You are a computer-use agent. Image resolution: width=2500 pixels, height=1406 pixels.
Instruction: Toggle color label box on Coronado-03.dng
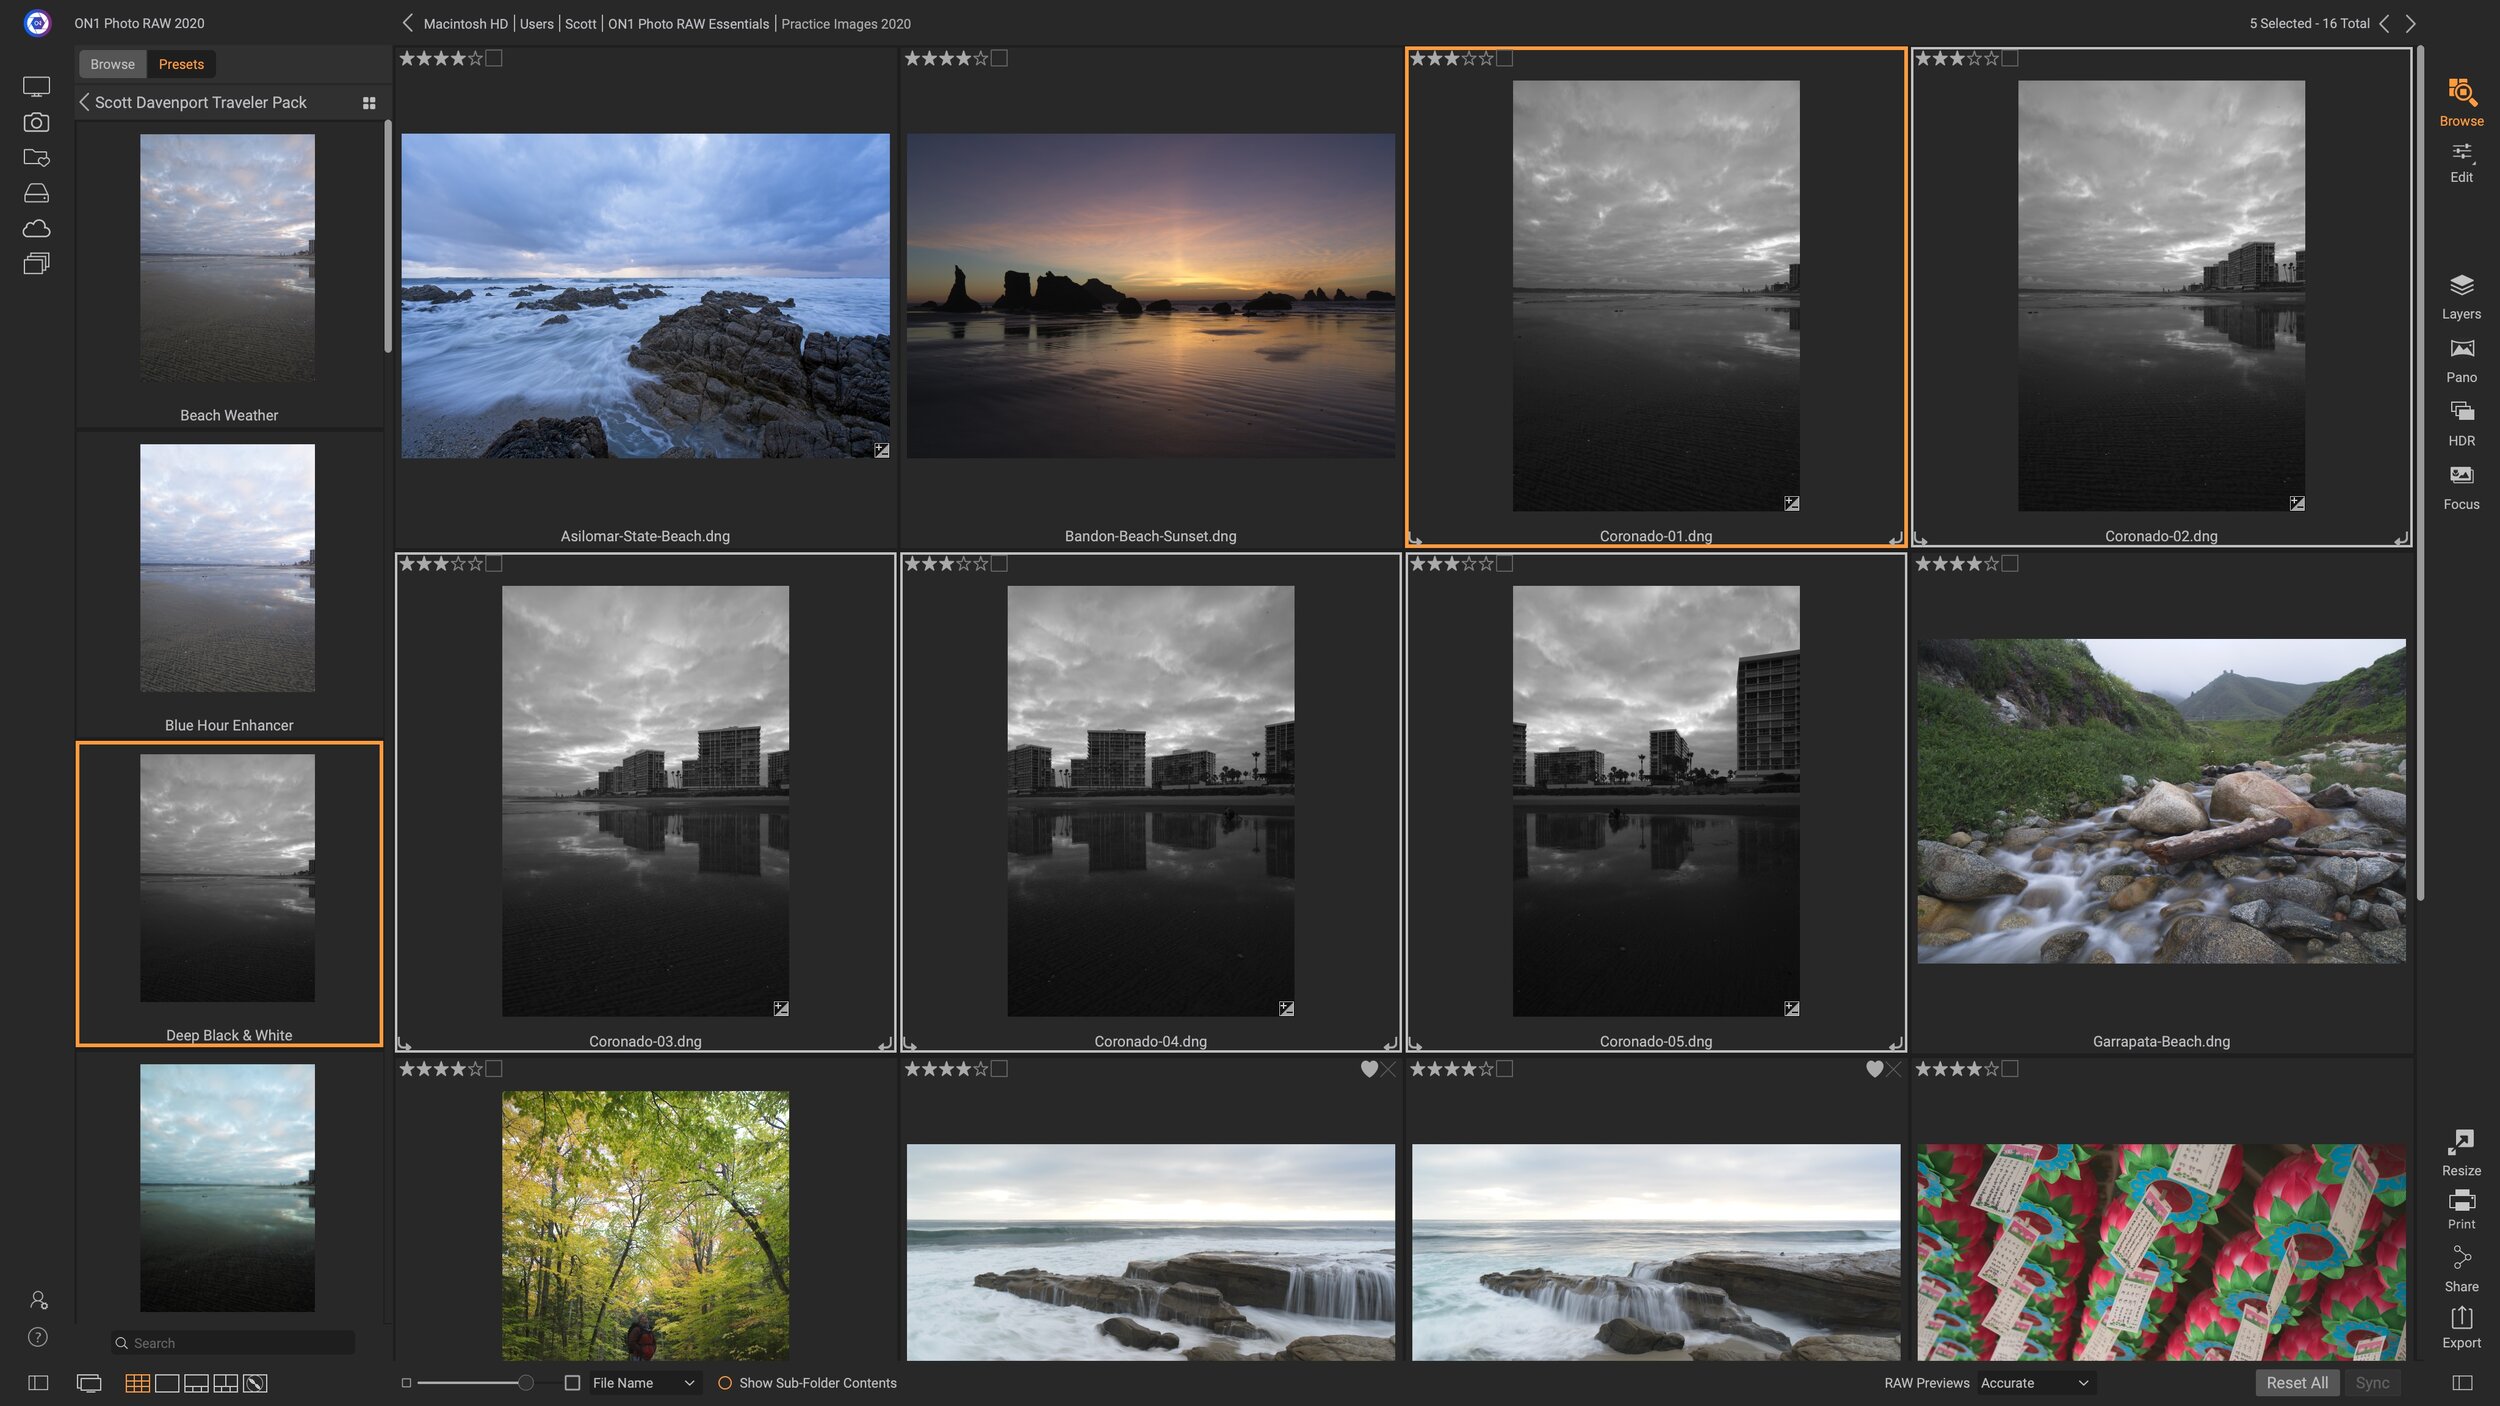[x=494, y=563]
